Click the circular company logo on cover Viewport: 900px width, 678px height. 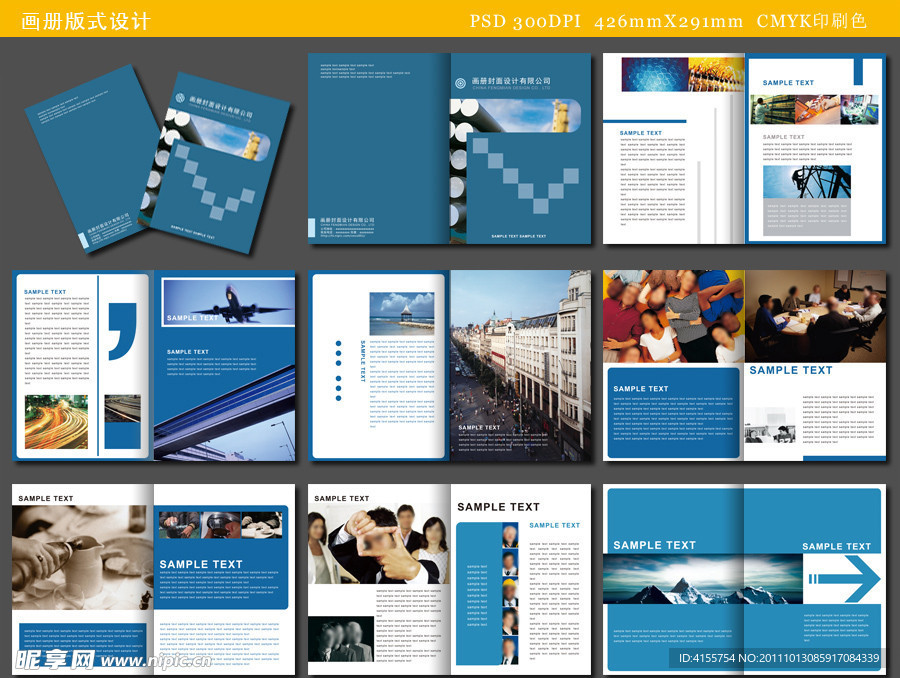click(x=460, y=83)
